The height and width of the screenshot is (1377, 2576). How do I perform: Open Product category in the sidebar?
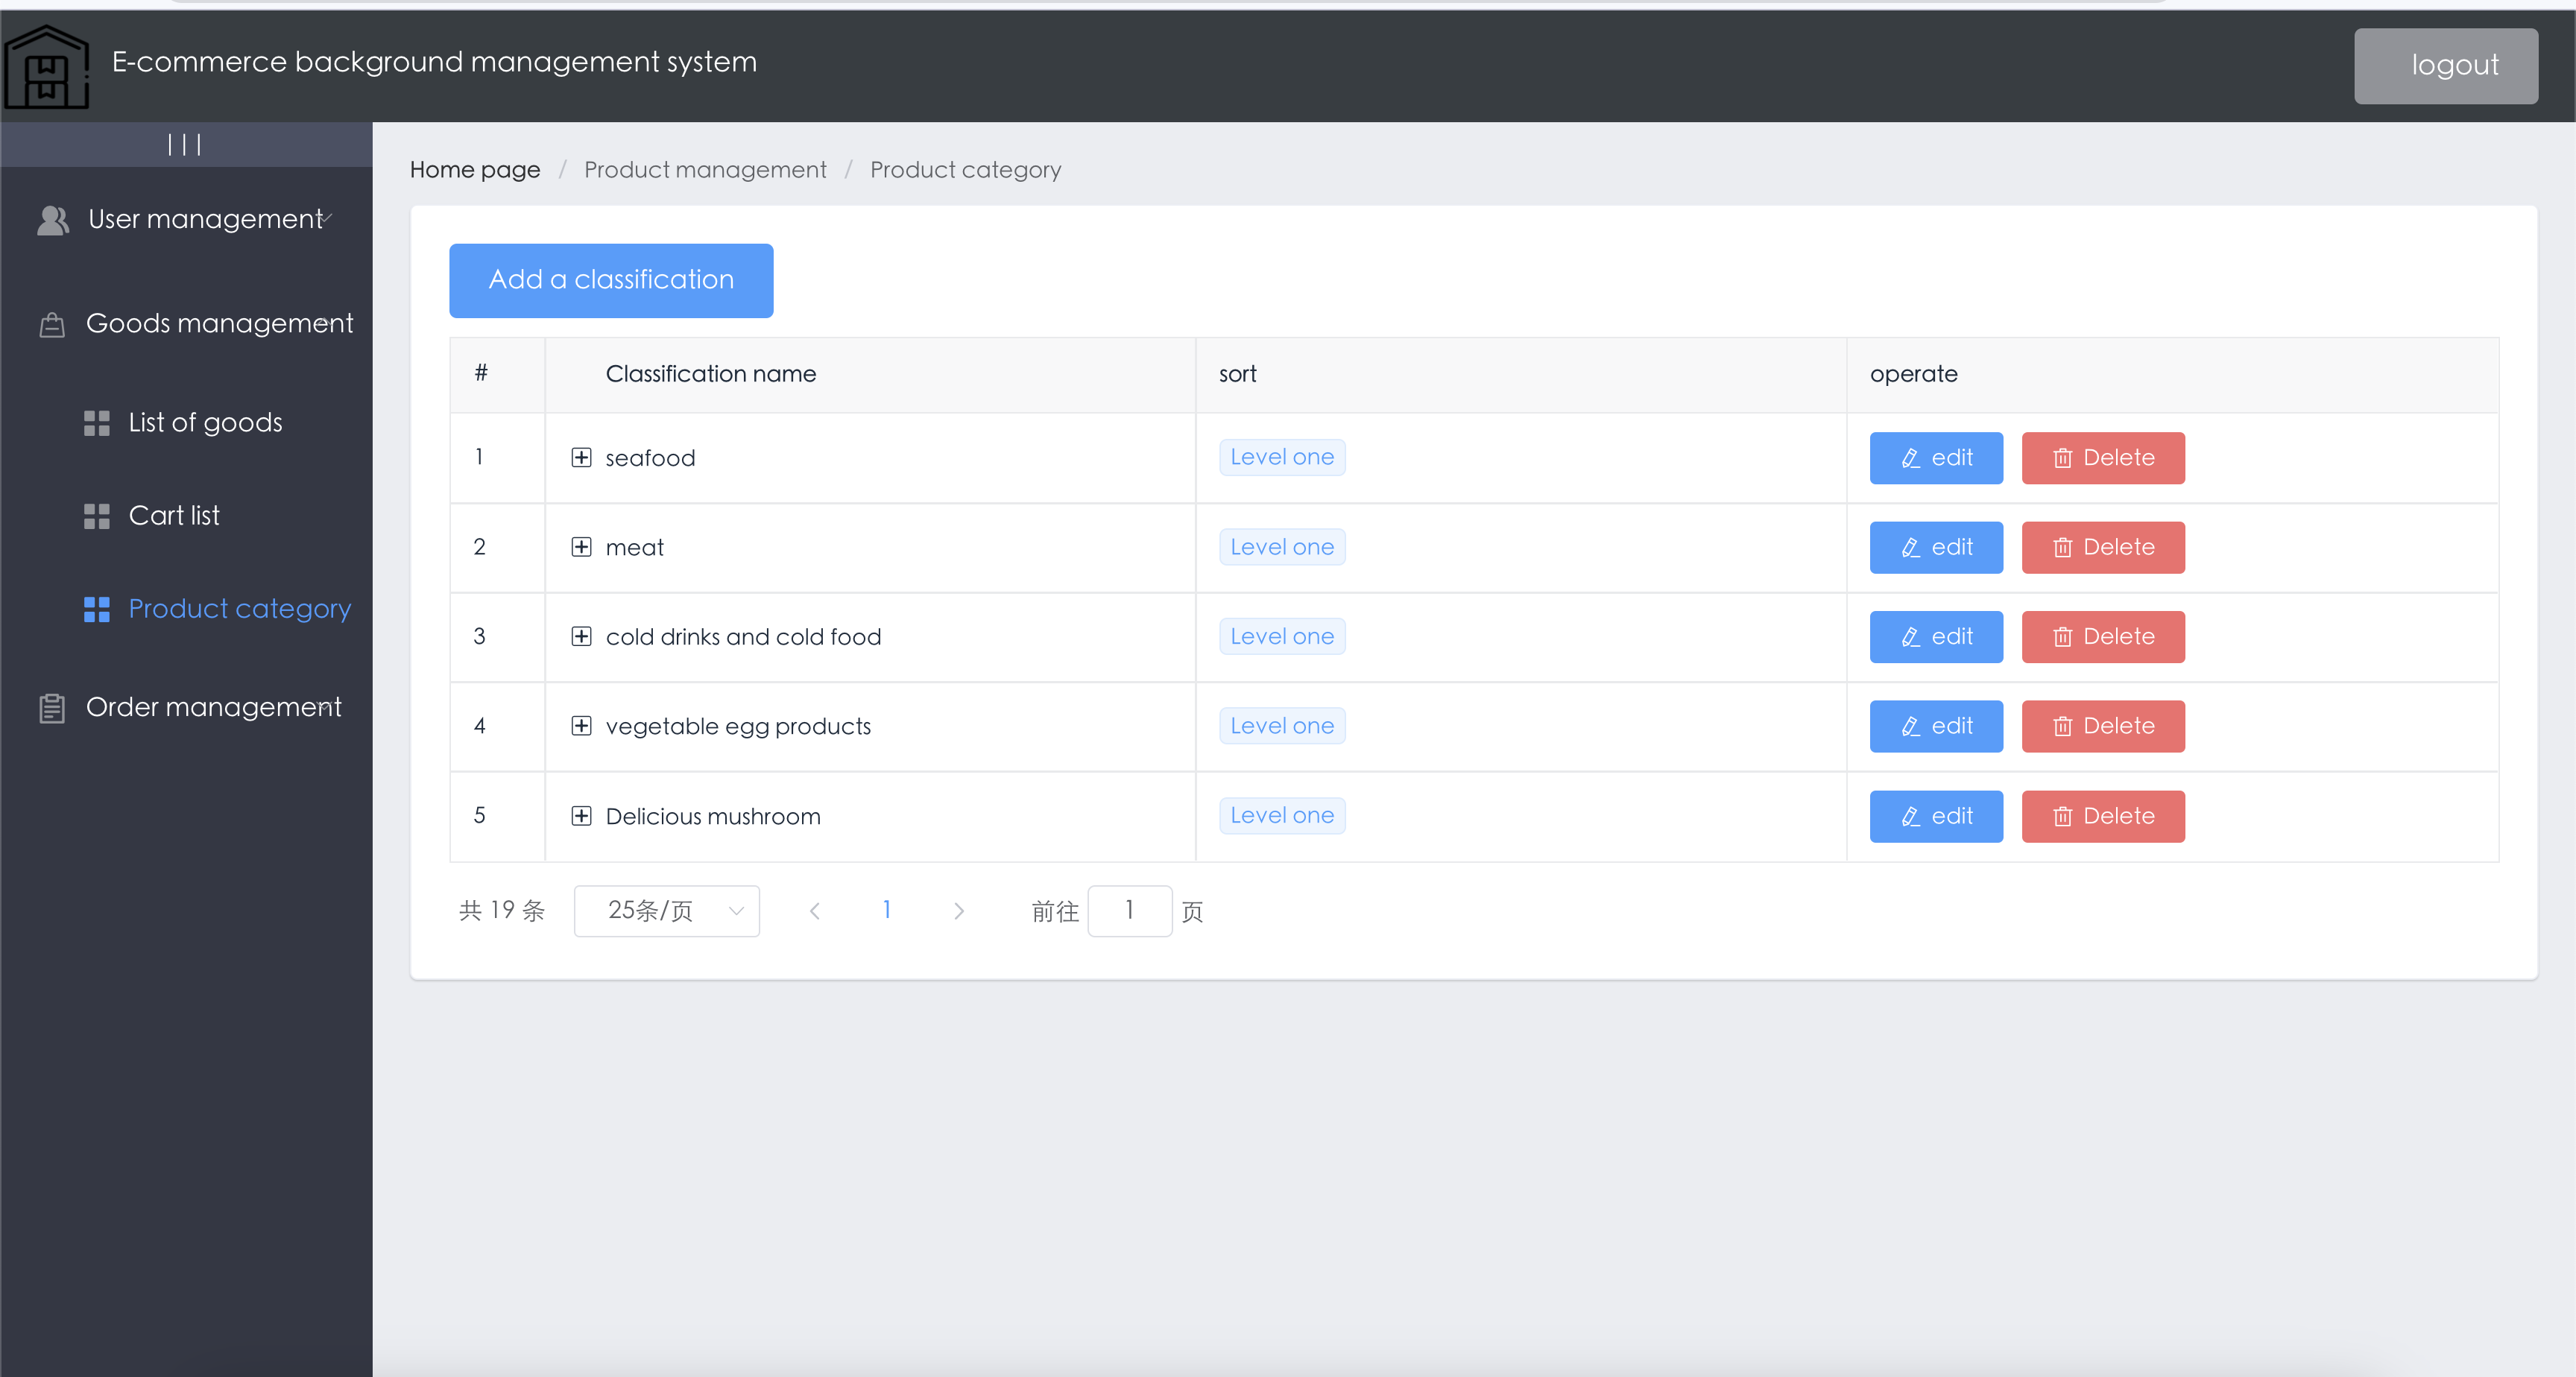tap(240, 608)
